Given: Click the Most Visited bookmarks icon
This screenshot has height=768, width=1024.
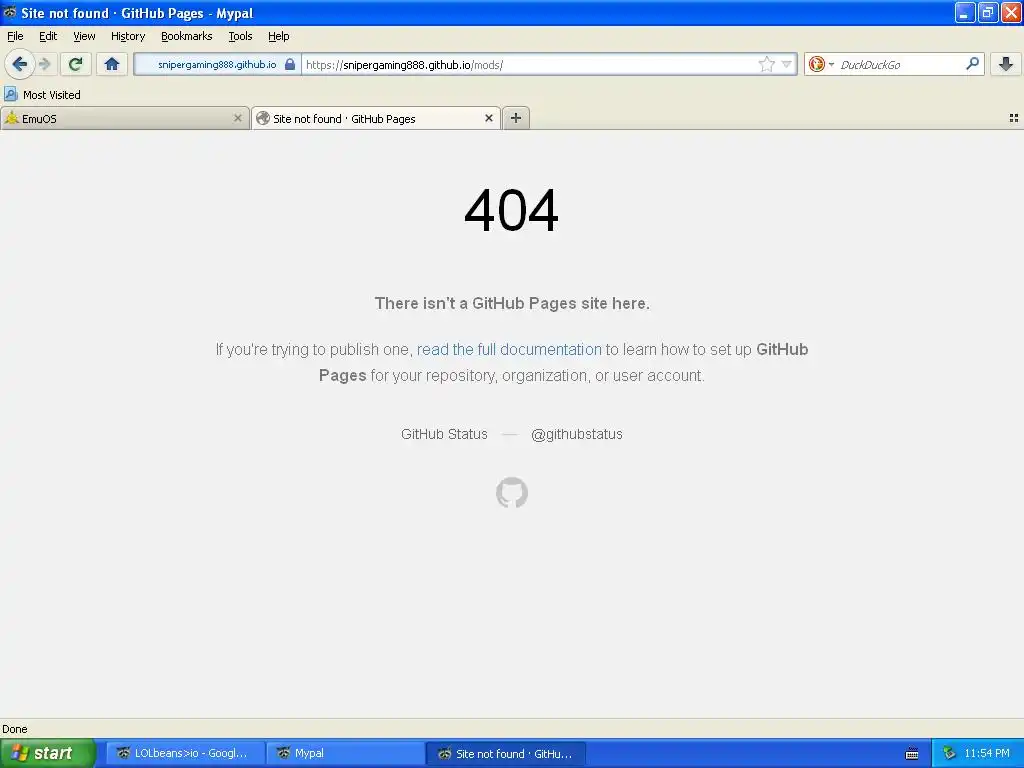Looking at the screenshot, I should pyautogui.click(x=10, y=95).
